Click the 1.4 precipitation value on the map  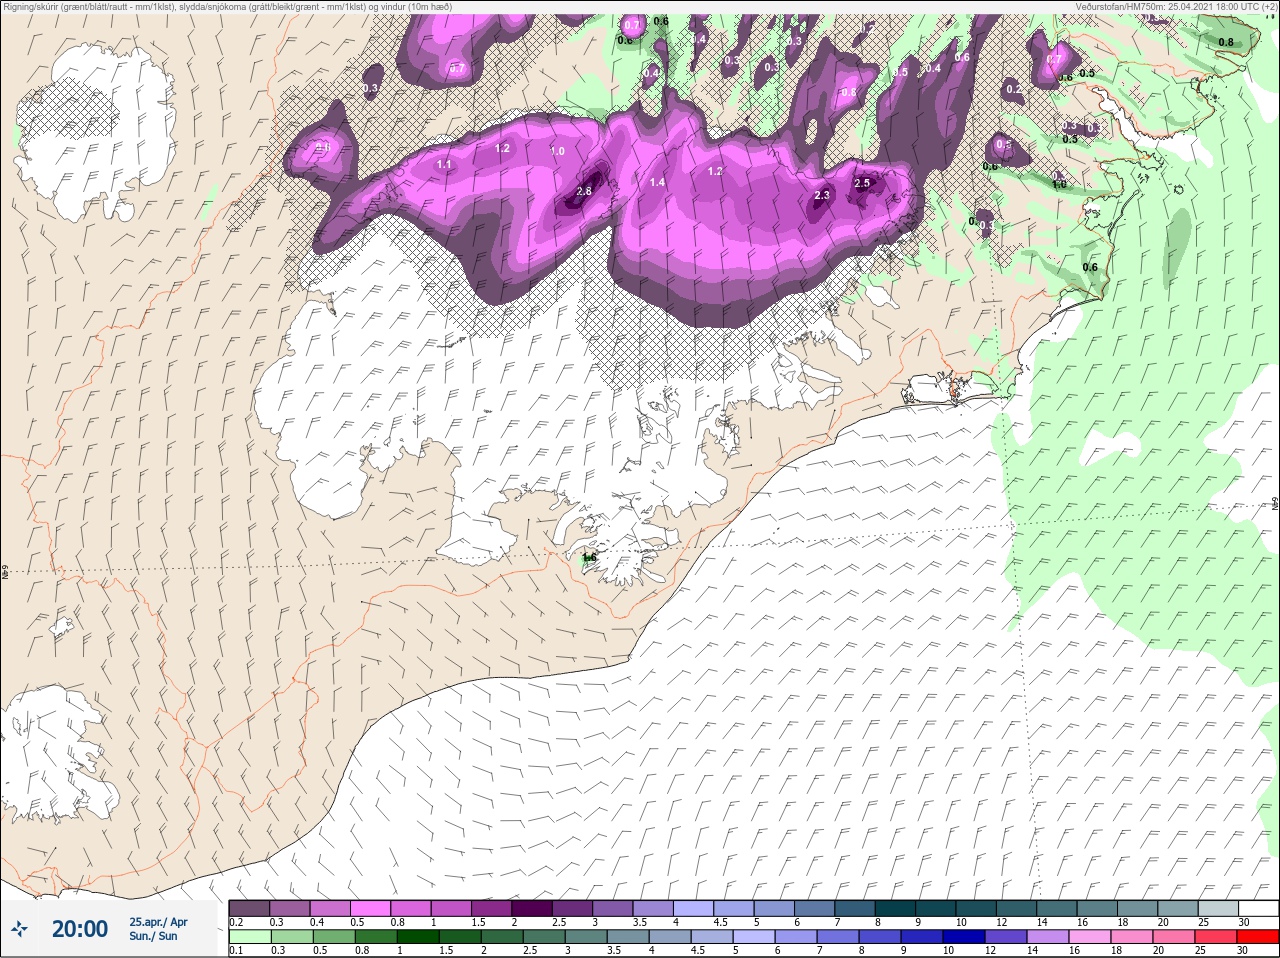pos(657,182)
